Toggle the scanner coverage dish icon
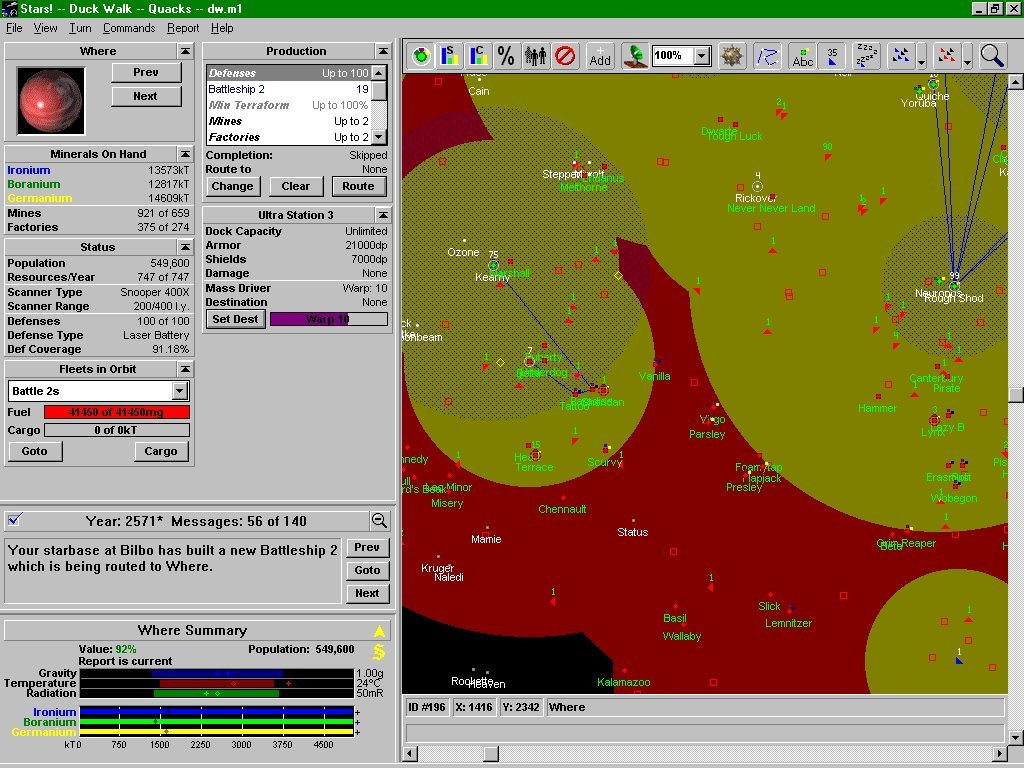This screenshot has height=768, width=1024. [635, 56]
